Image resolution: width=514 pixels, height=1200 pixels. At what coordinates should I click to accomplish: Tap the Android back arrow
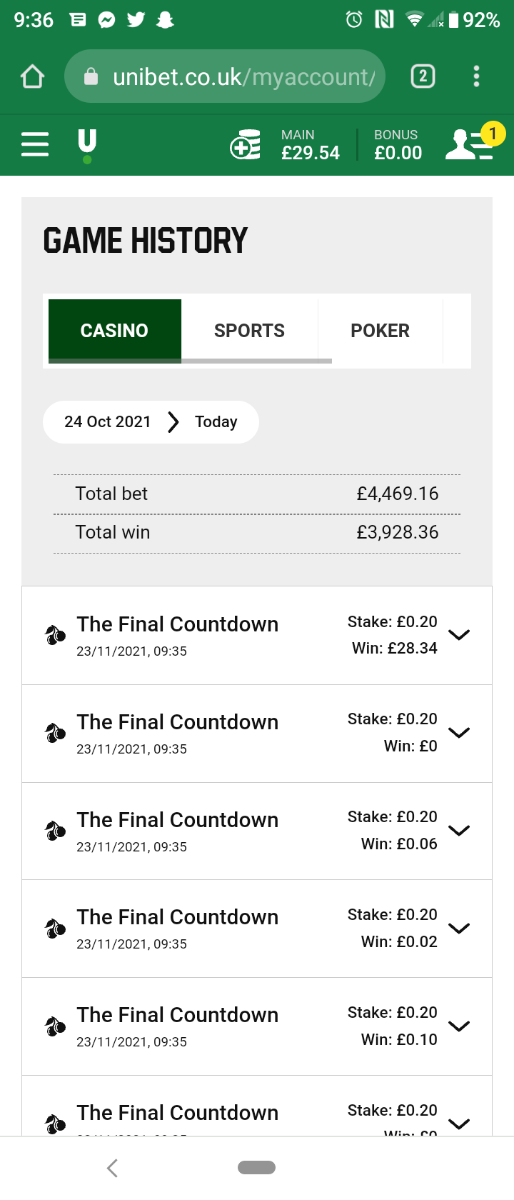(x=112, y=1167)
